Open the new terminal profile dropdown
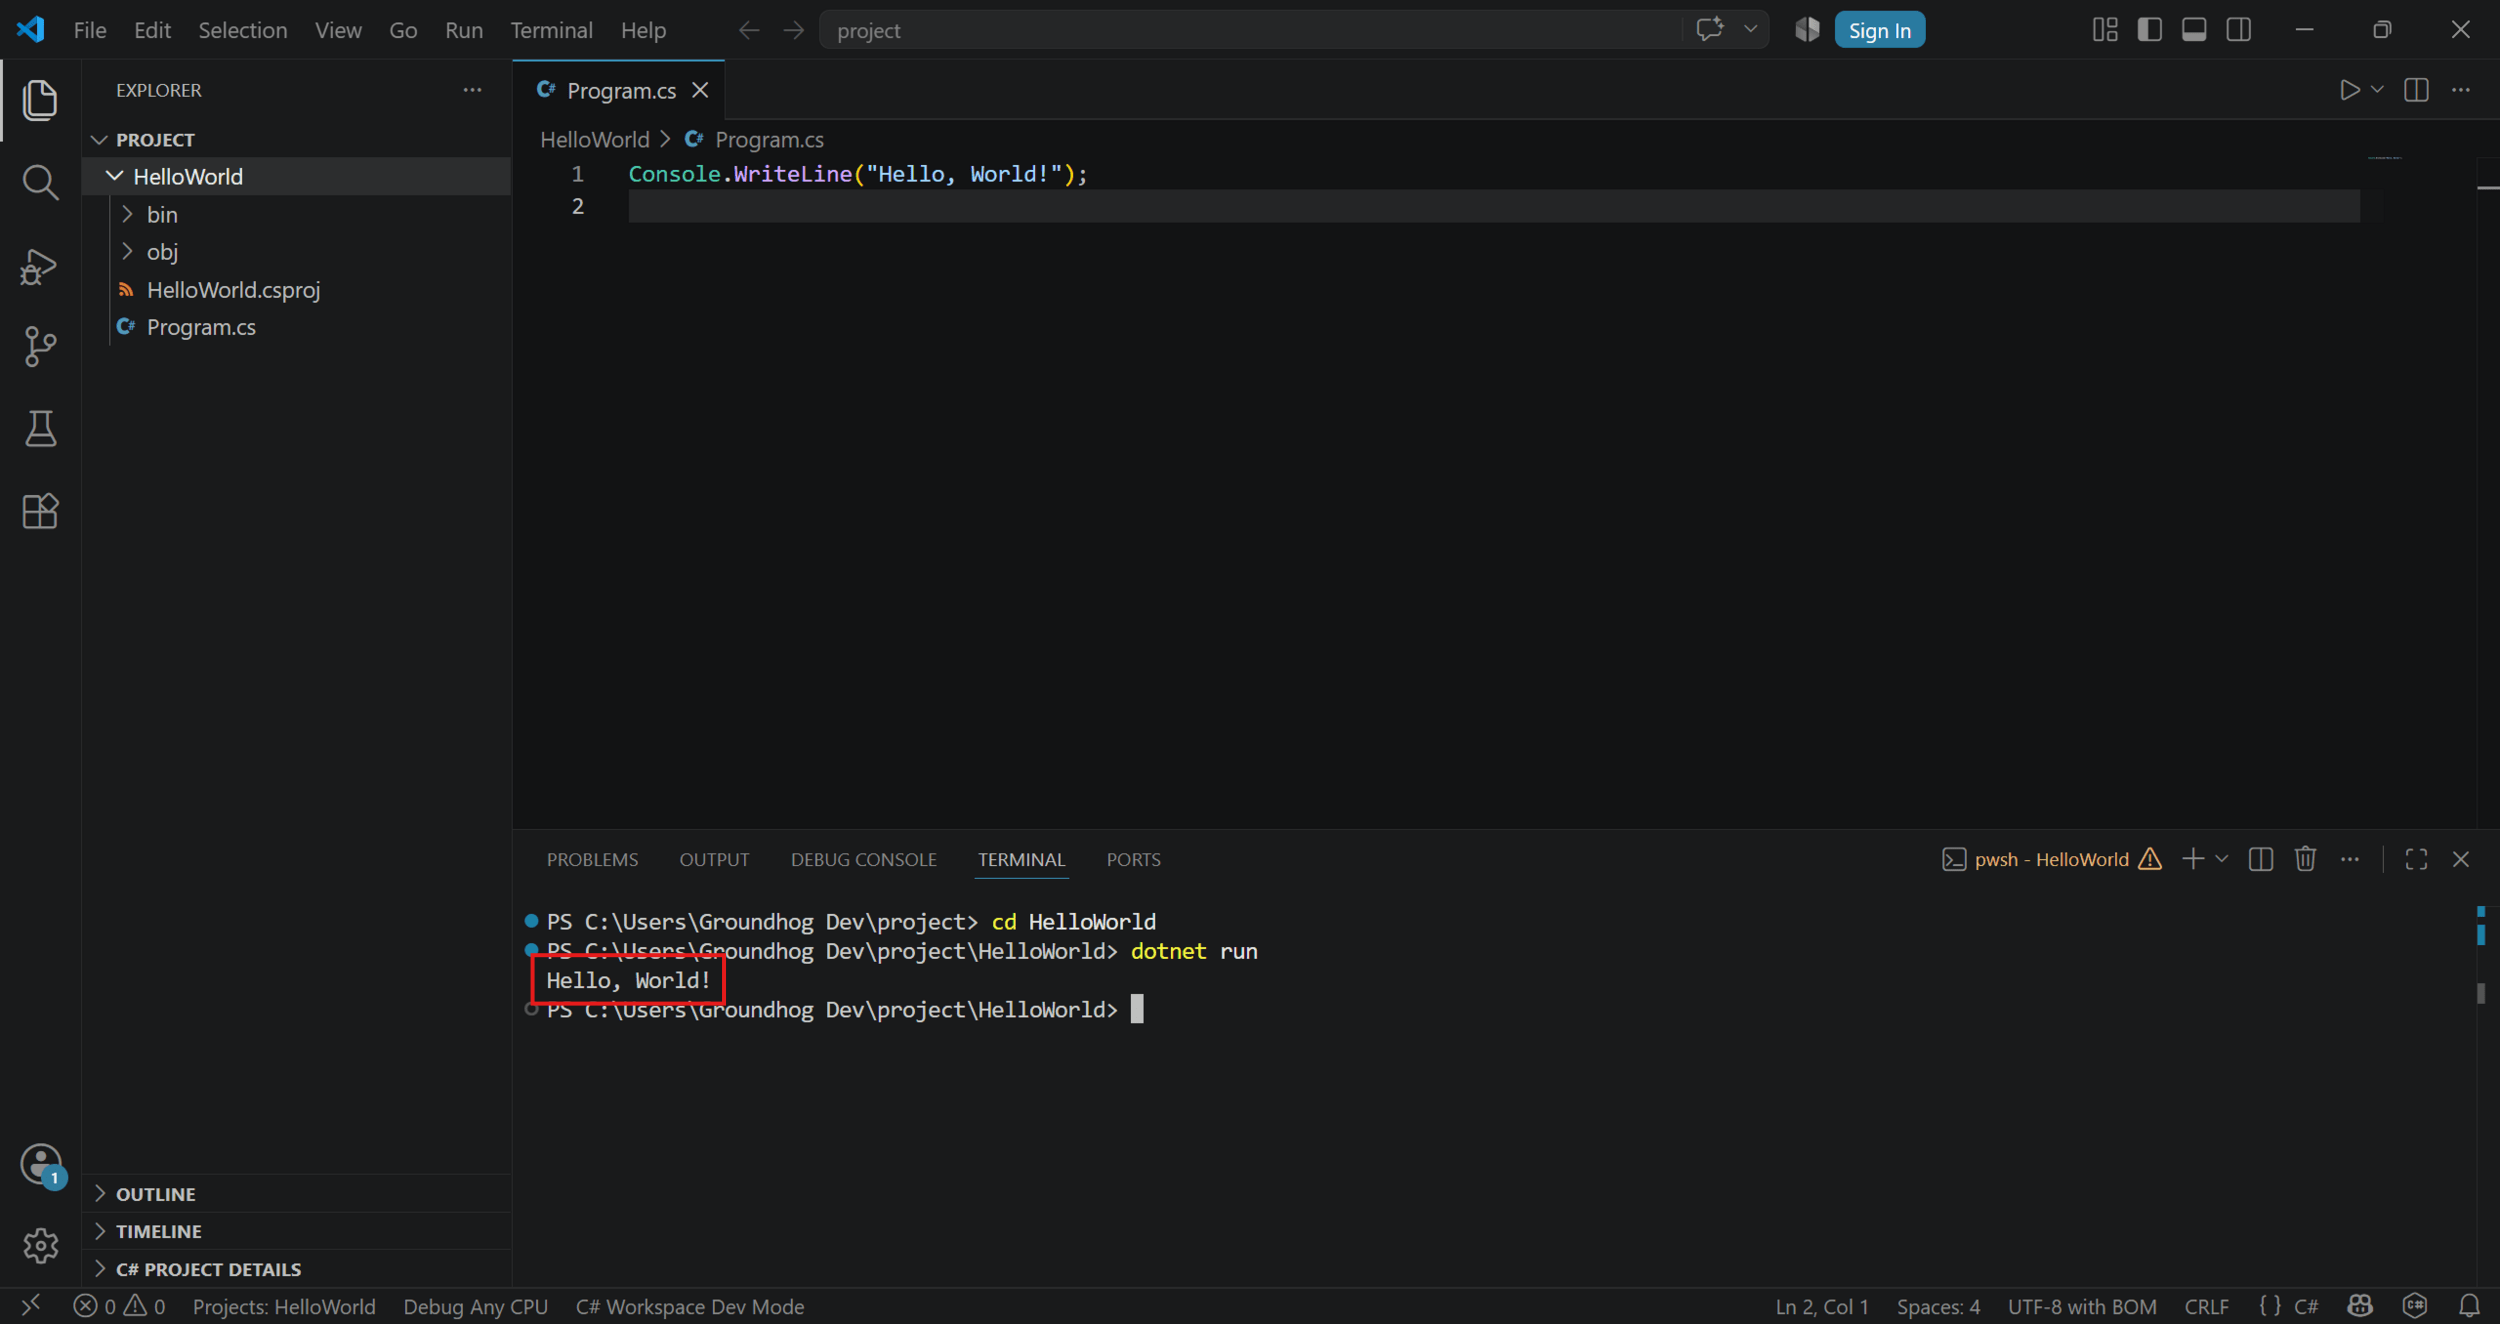 (x=2221, y=859)
